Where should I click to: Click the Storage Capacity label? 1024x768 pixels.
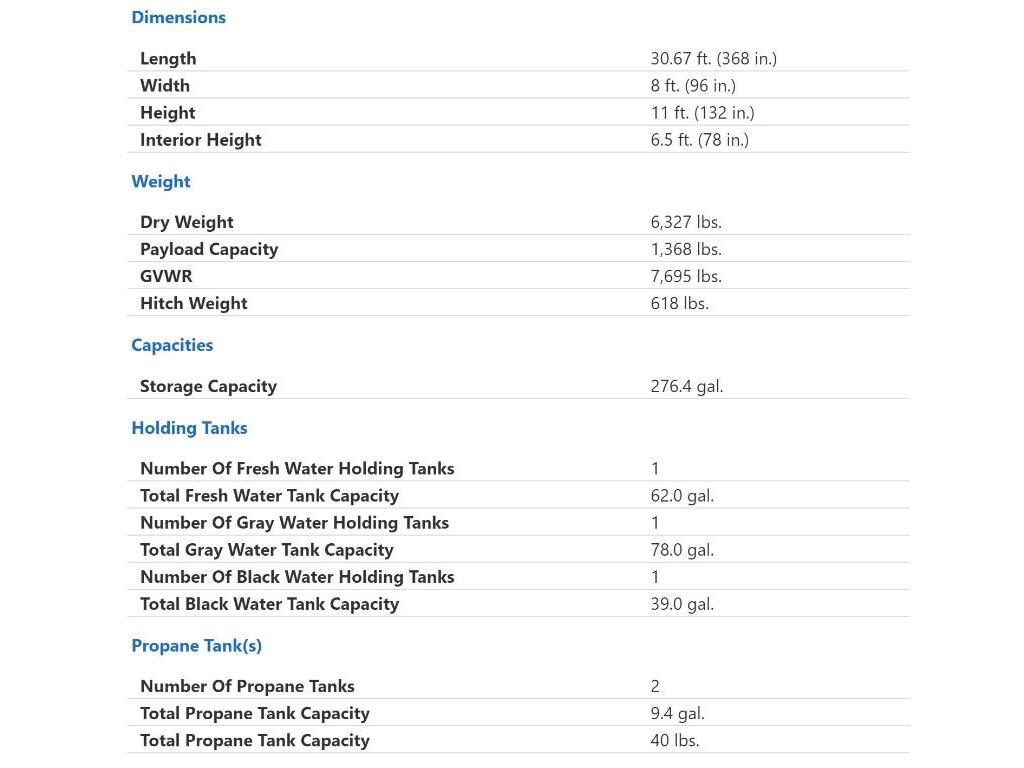(x=208, y=386)
